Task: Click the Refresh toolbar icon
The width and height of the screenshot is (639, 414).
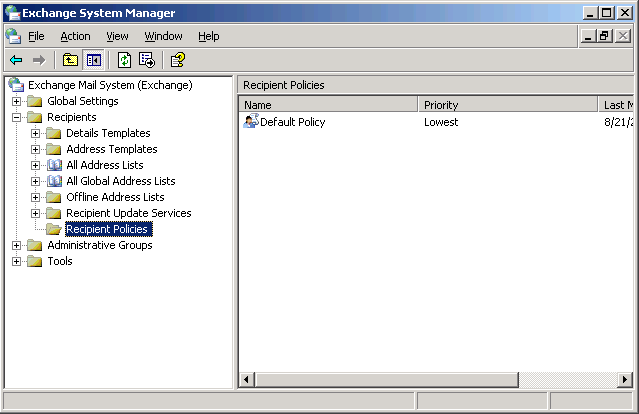Action: pyautogui.click(x=124, y=60)
